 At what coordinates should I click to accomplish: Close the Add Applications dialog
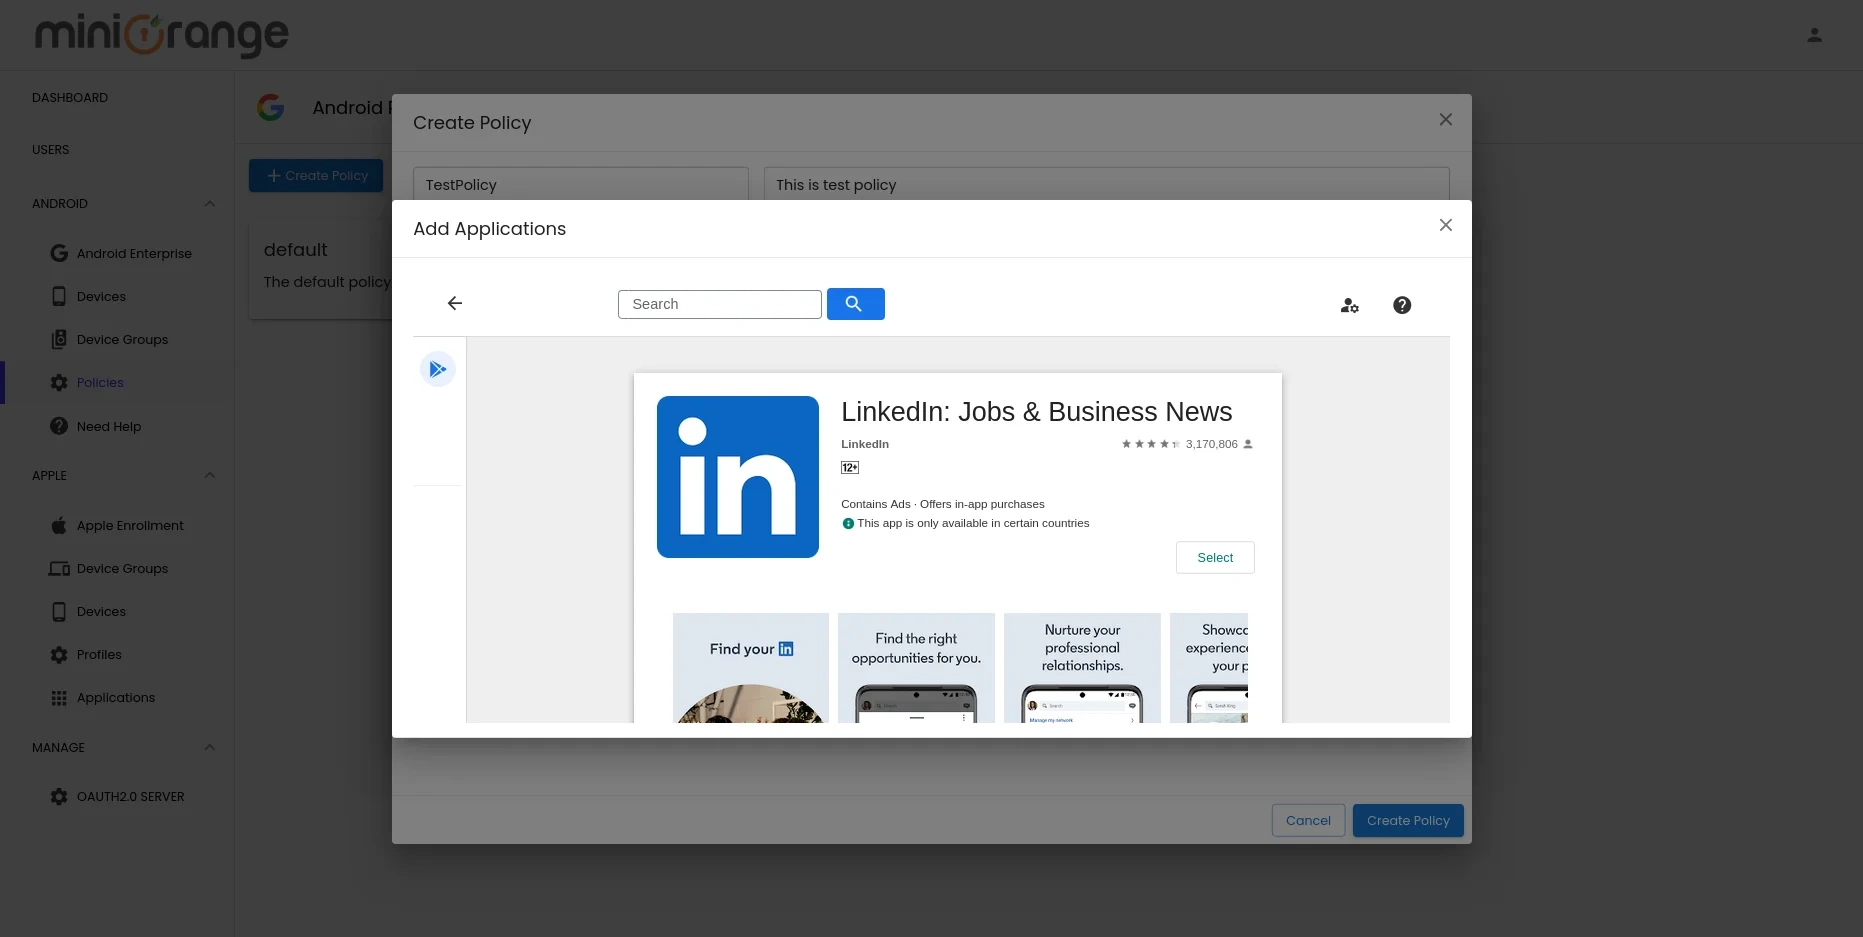click(1445, 225)
